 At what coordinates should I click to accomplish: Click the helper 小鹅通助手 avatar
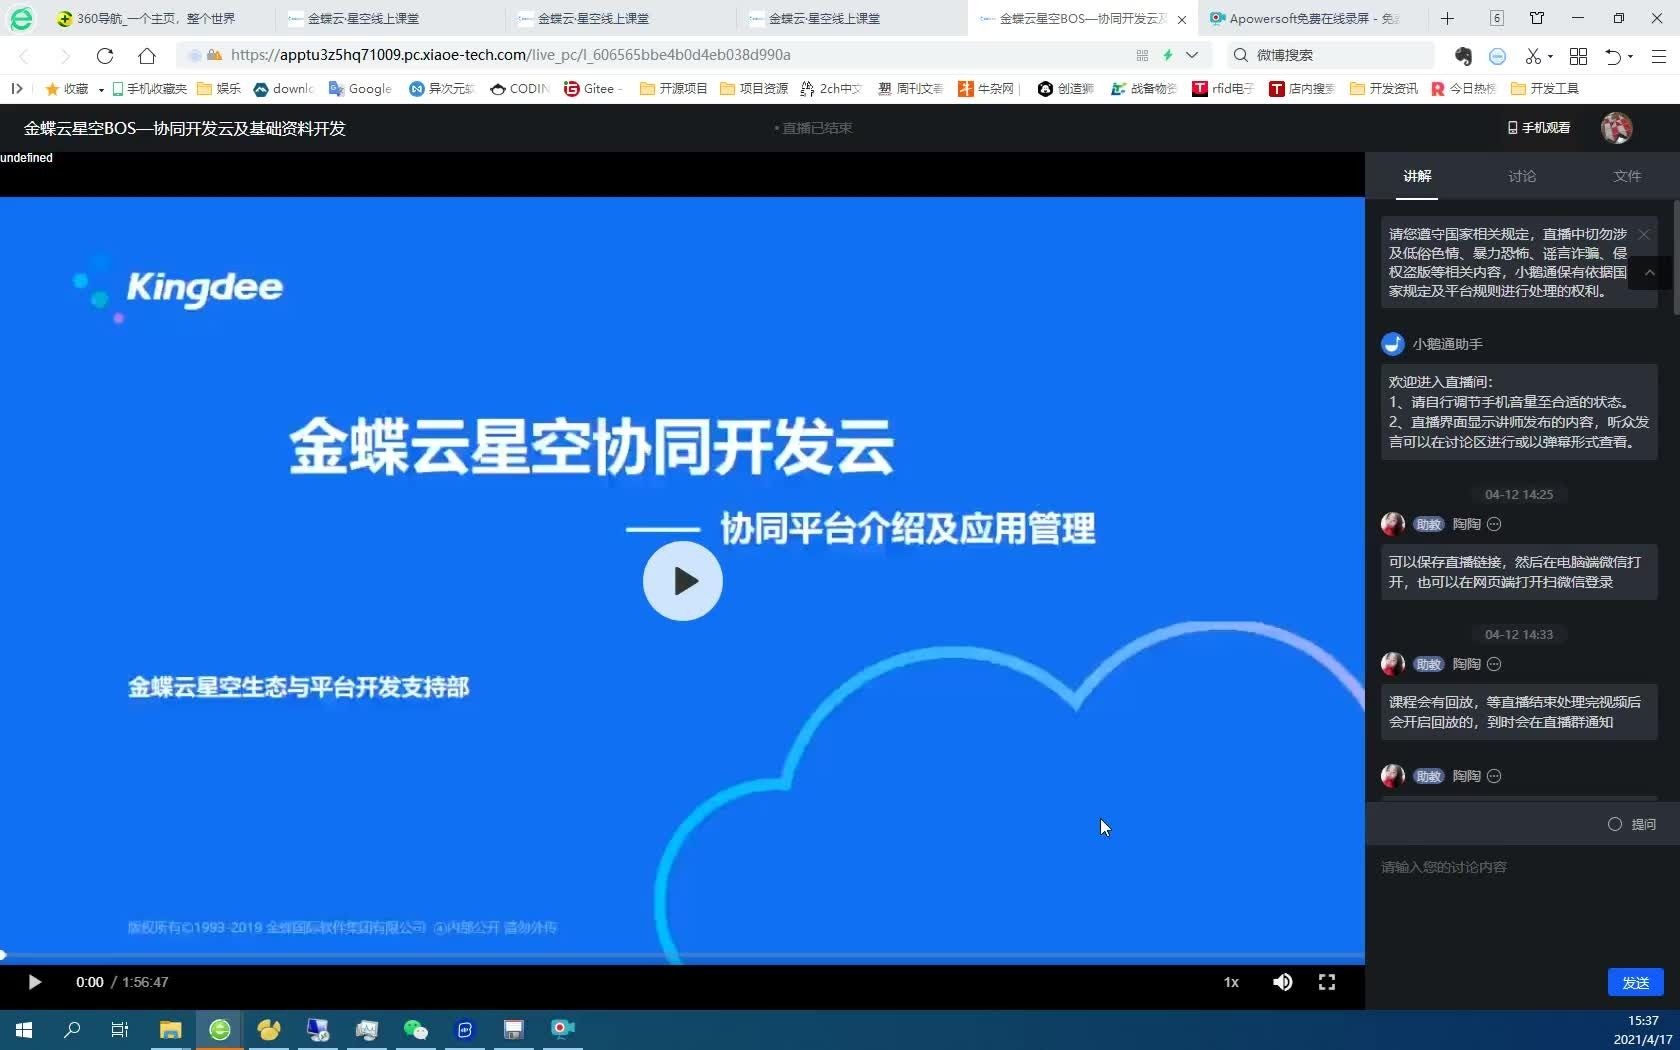(x=1392, y=344)
